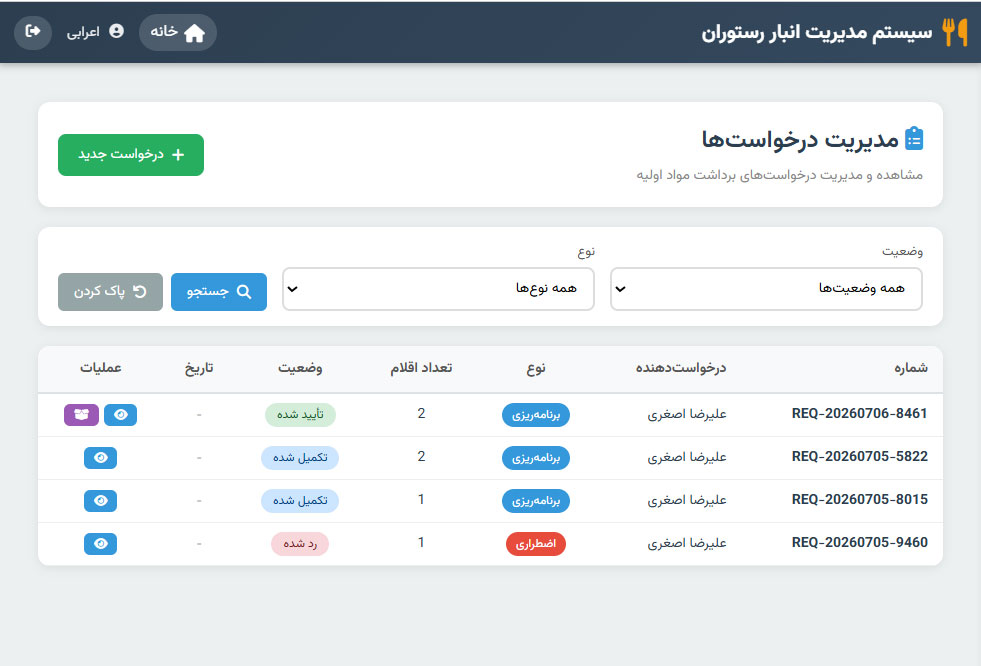Click the شماره column header
981x666 pixels.
point(911,368)
